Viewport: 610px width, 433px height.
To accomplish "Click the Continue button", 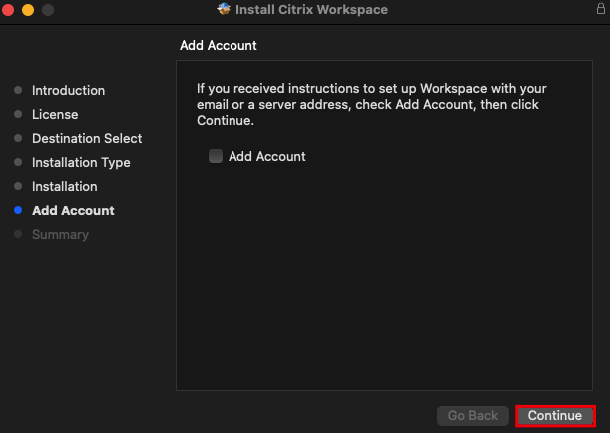I will [x=555, y=415].
